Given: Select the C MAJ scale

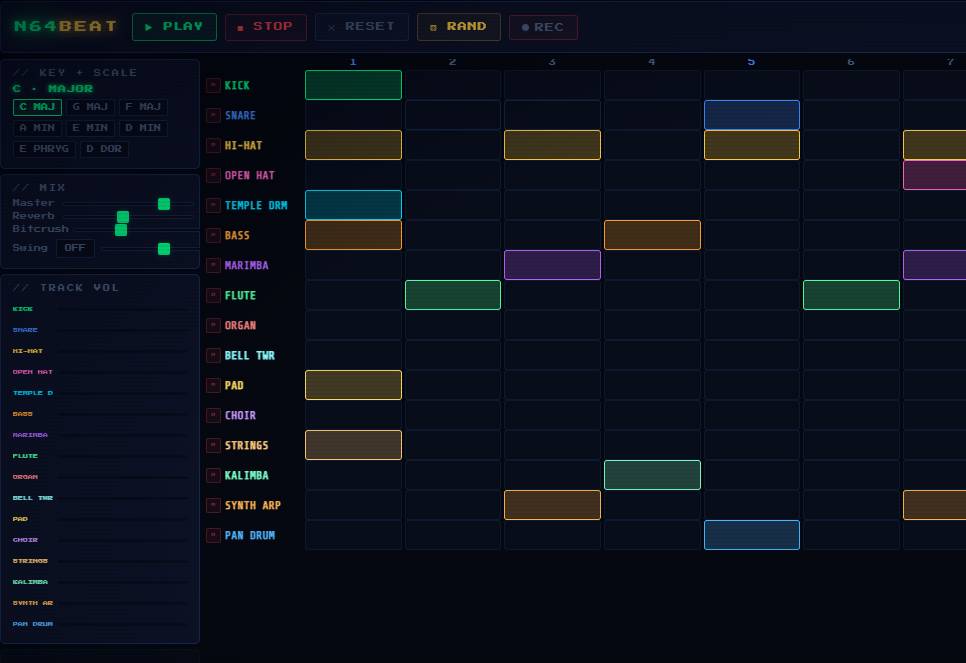Looking at the screenshot, I should [x=38, y=107].
